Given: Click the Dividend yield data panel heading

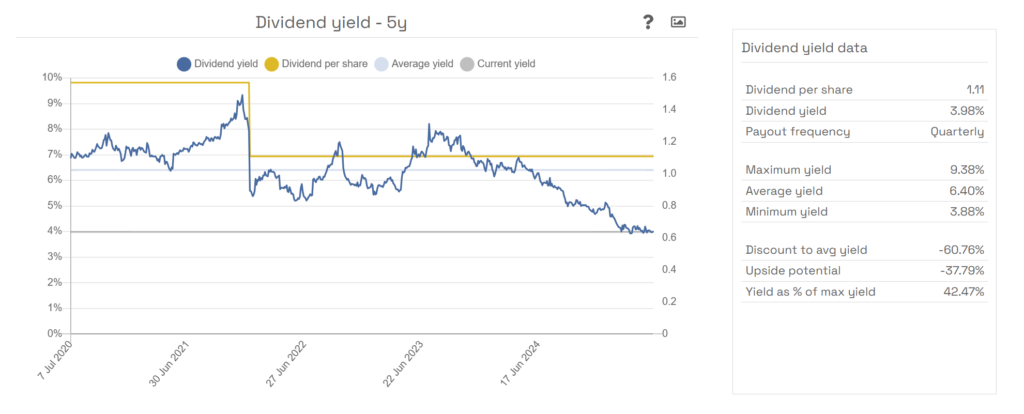Looking at the screenshot, I should point(805,48).
